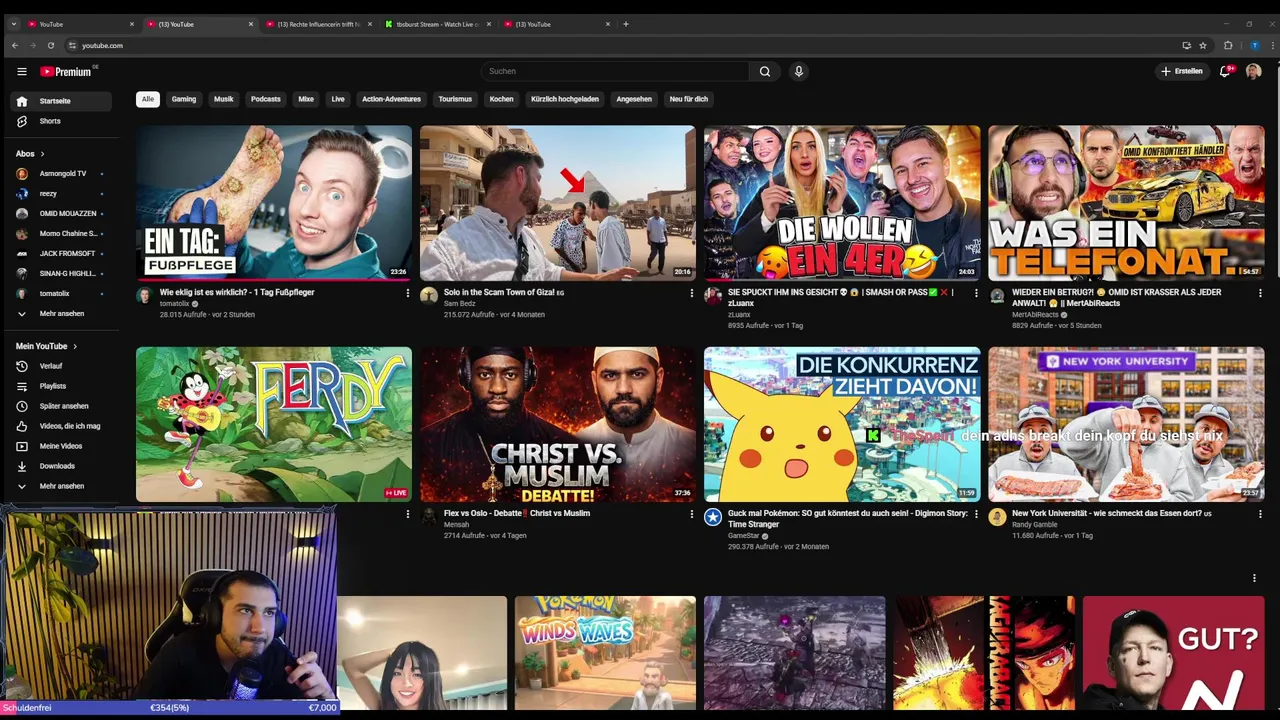Screen dimensions: 1280x720
Task: Open the YouTube account avatar menu
Action: (x=1253, y=71)
